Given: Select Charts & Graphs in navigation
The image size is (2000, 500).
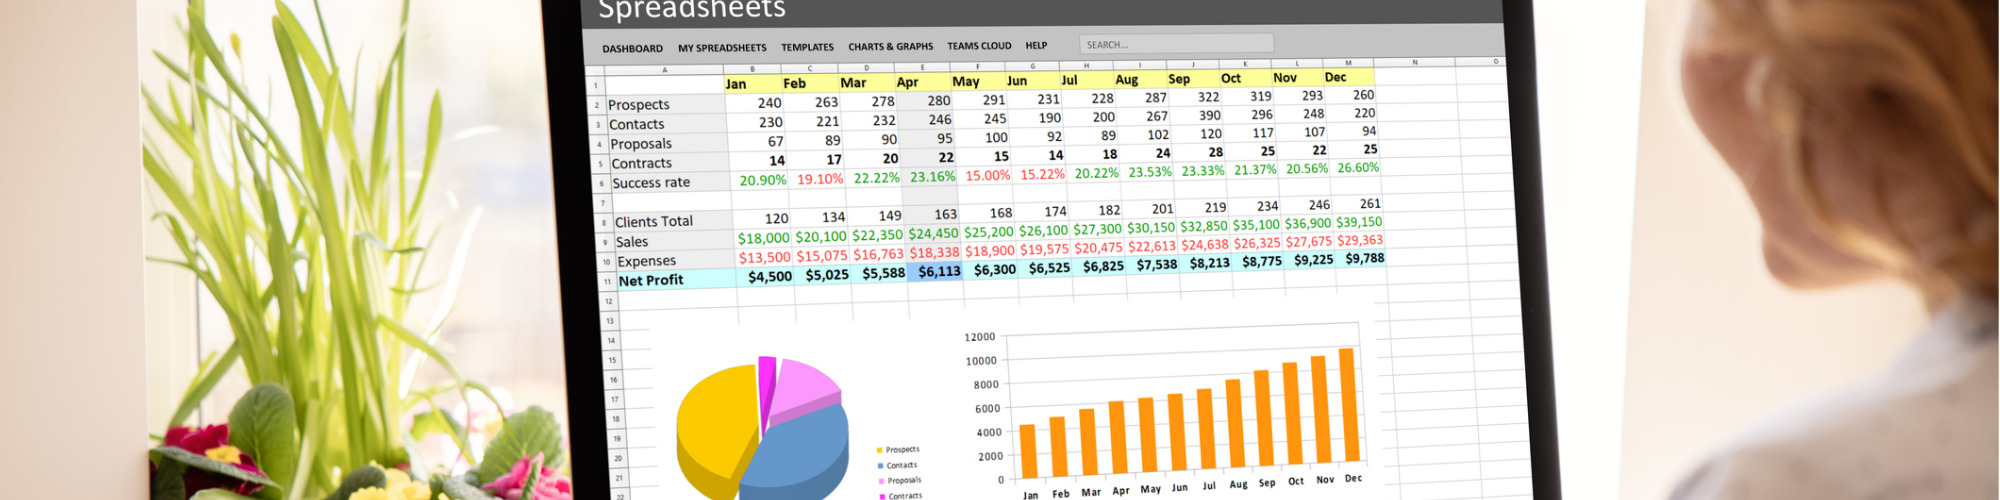Looking at the screenshot, I should pos(890,46).
